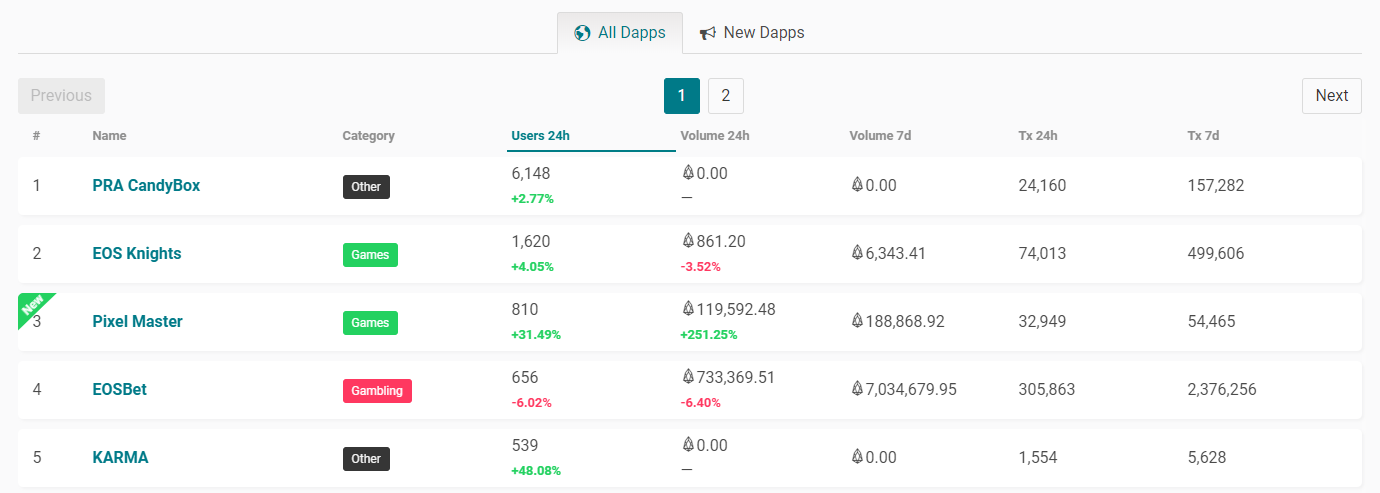Viewport: 1380px width, 493px height.
Task: Sort by Volume 24h column header
Action: tap(715, 136)
